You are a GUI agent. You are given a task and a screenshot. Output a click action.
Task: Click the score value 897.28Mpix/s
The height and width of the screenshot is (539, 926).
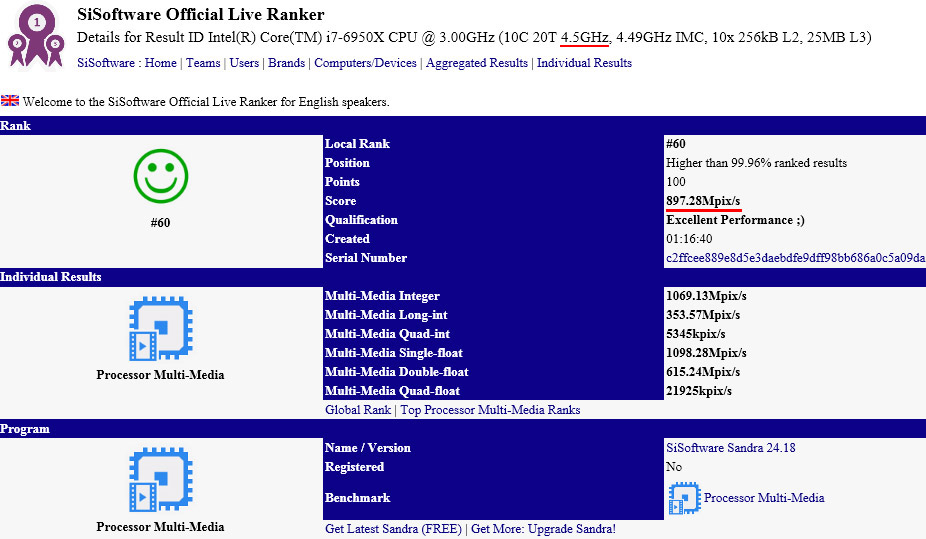coord(703,201)
